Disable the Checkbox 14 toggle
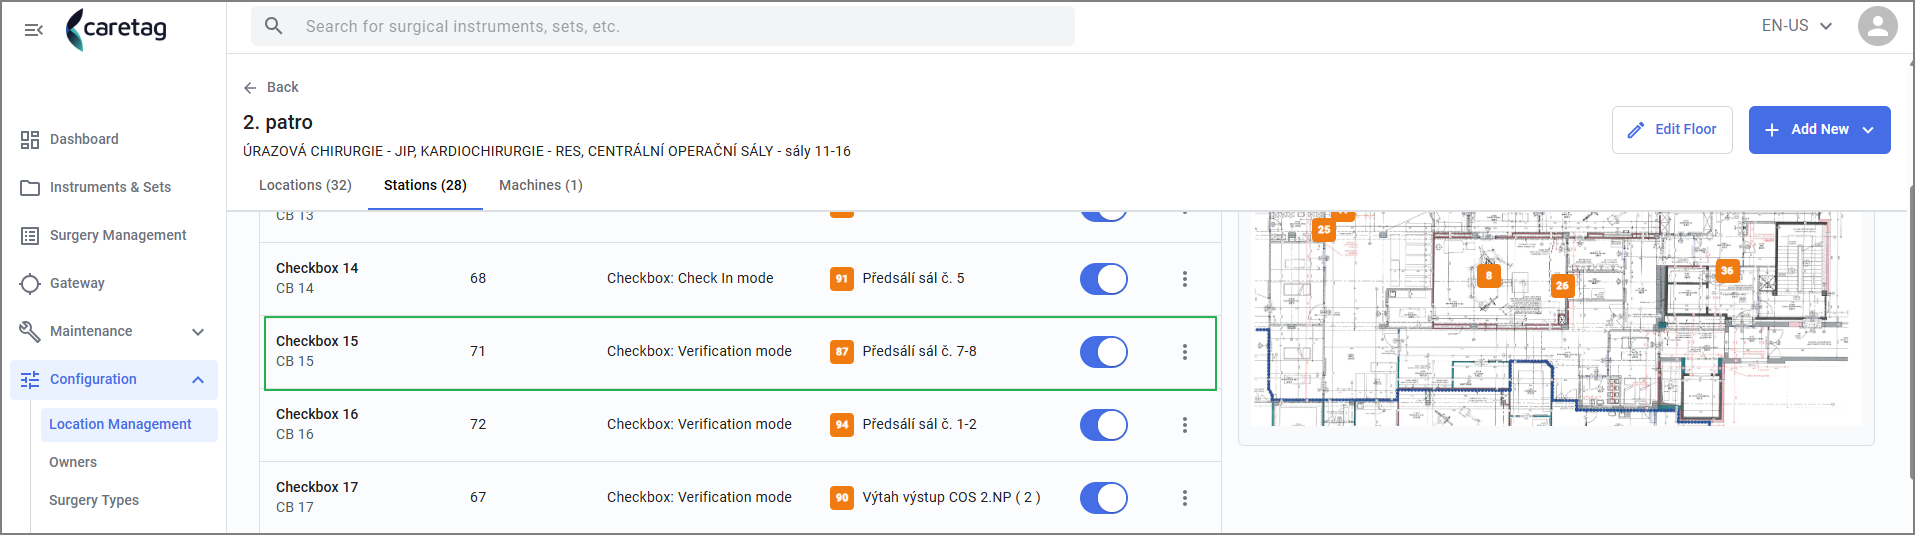This screenshot has height=535, width=1915. [1104, 279]
